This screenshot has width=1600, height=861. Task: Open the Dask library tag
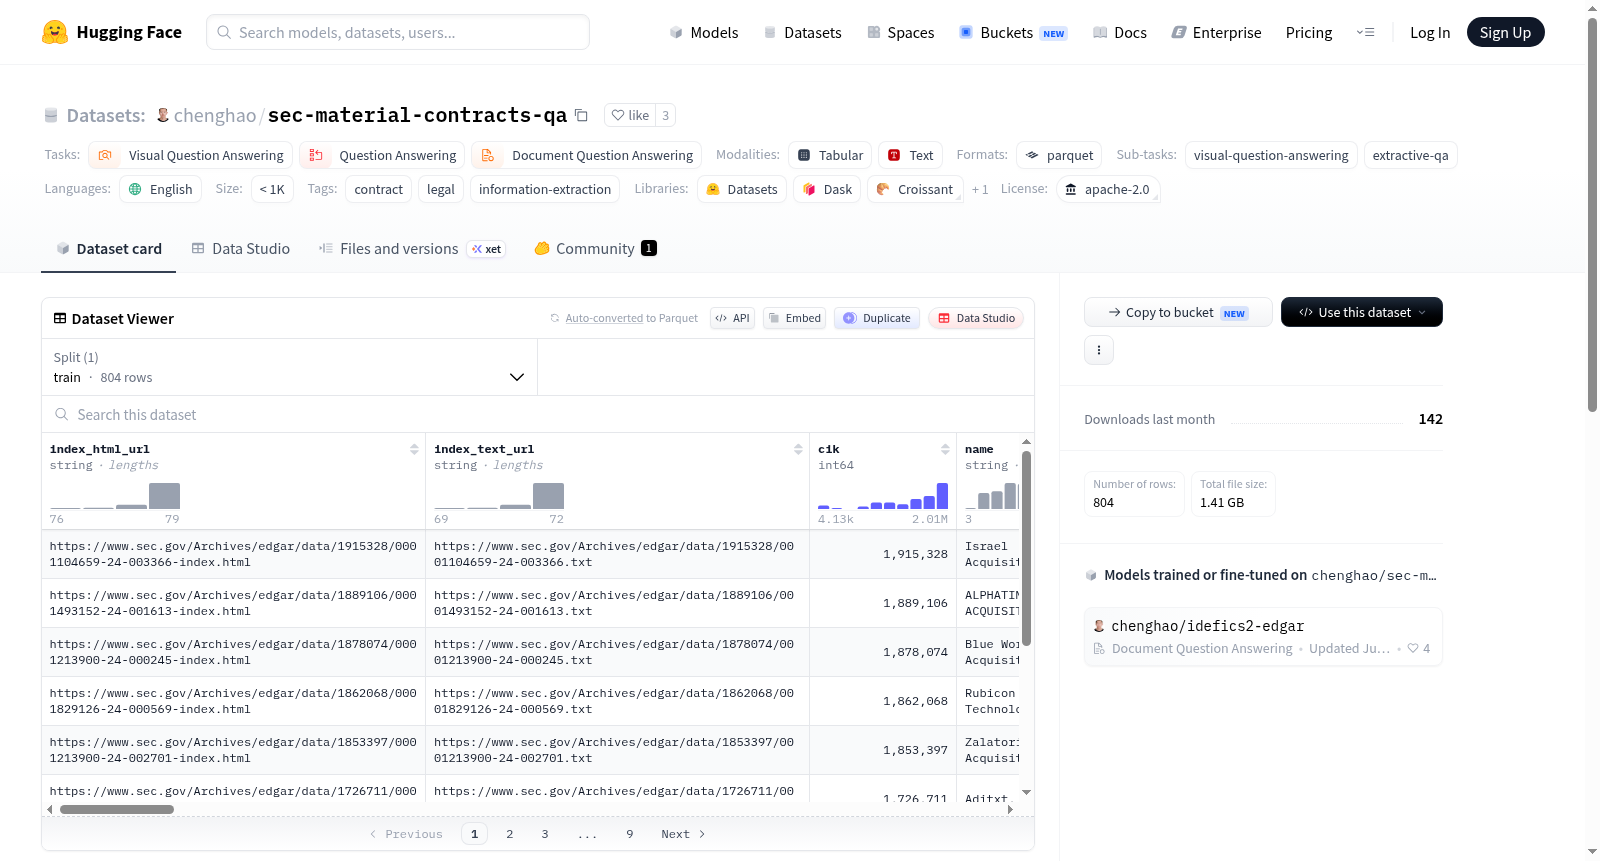point(827,189)
